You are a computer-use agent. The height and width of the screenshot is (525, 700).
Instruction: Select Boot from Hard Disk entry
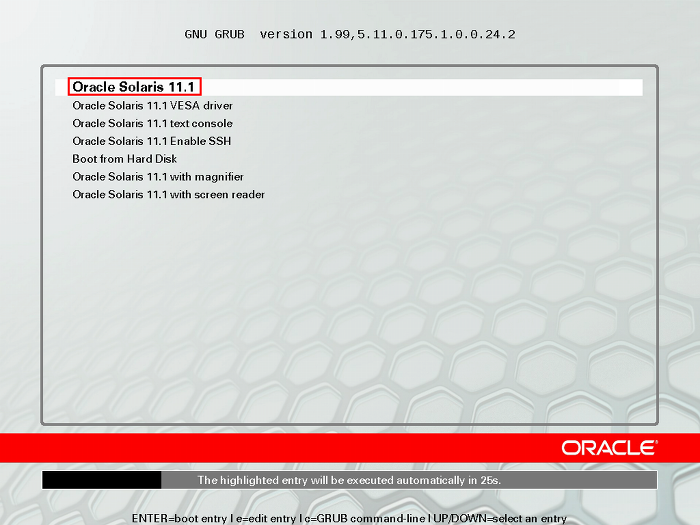tap(125, 159)
